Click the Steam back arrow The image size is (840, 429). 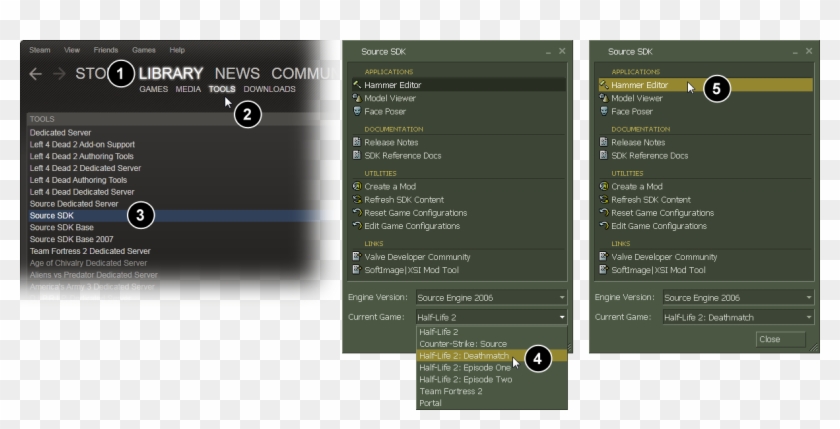click(35, 74)
